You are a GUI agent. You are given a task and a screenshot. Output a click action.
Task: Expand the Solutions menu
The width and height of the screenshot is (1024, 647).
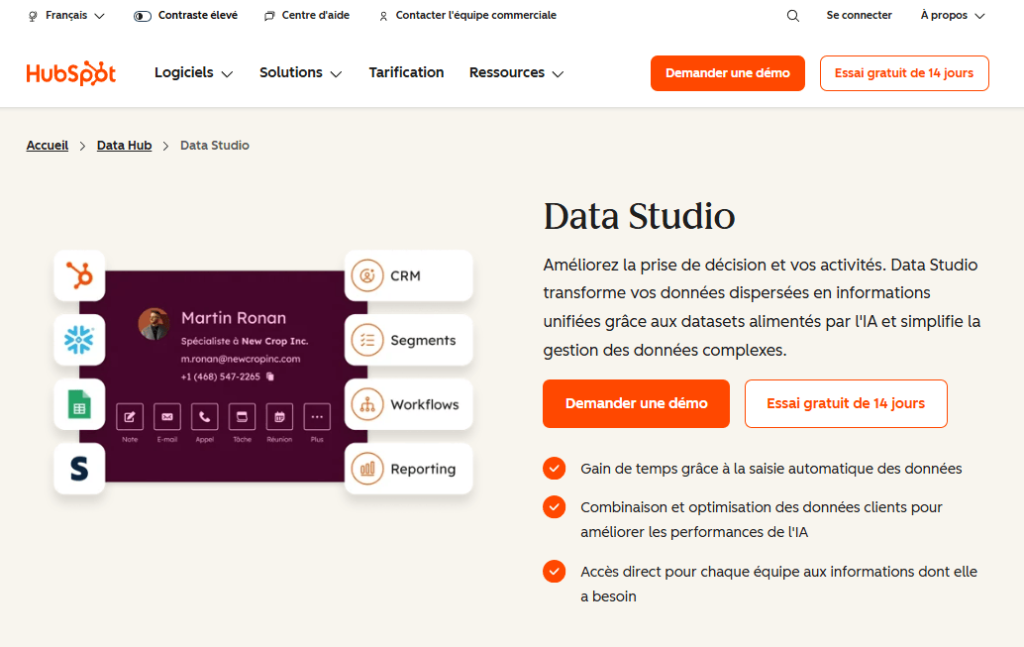(300, 72)
